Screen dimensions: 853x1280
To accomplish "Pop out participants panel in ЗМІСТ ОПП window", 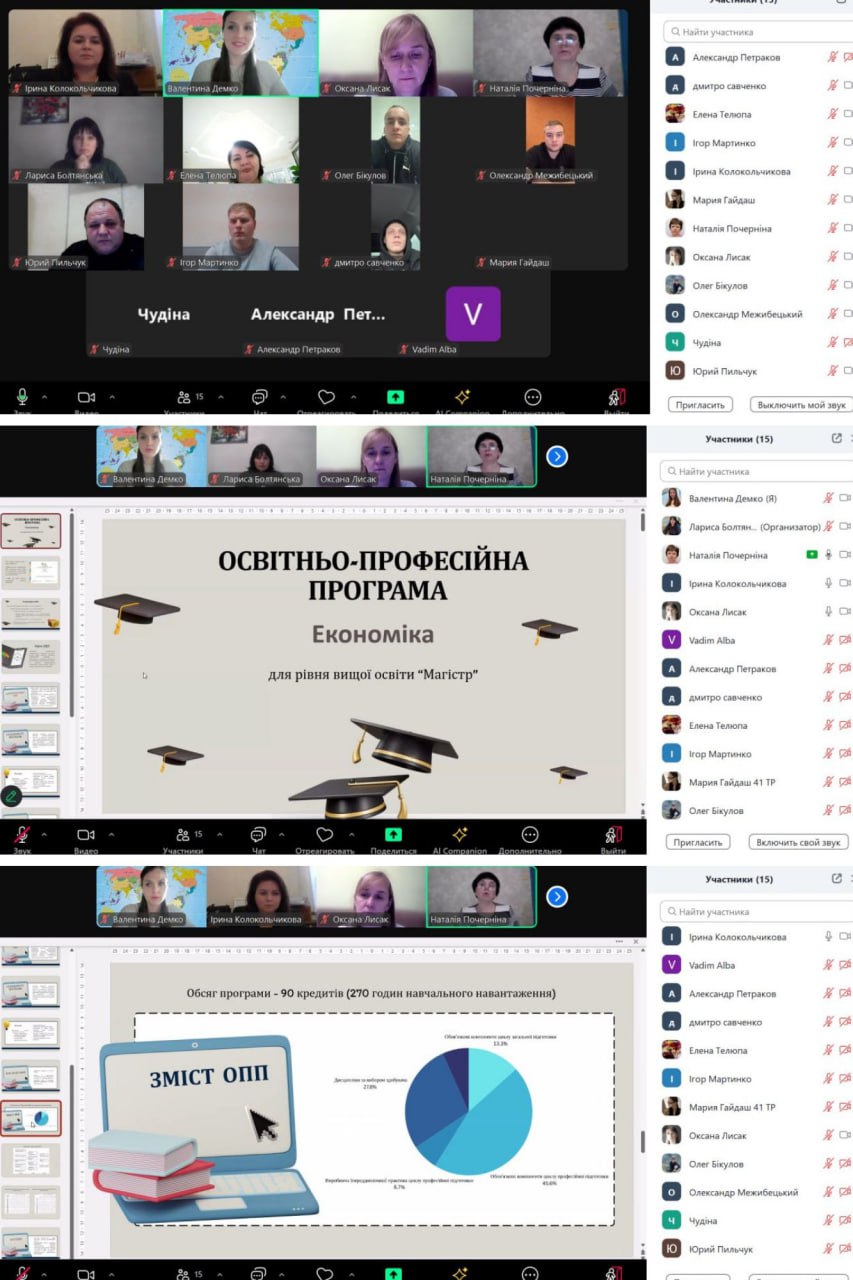I will click(837, 878).
